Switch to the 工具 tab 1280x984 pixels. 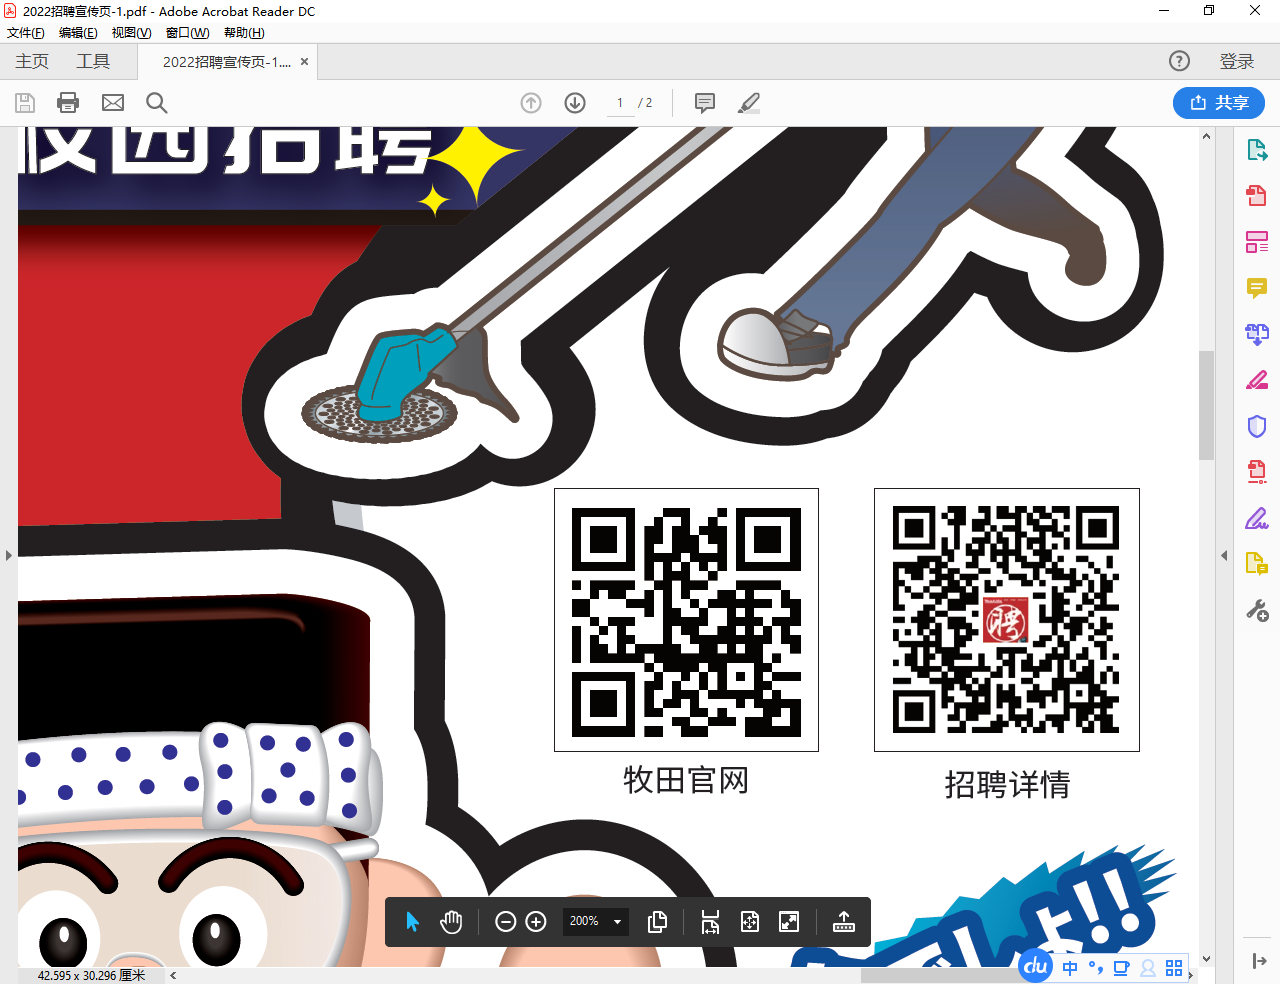tap(93, 62)
